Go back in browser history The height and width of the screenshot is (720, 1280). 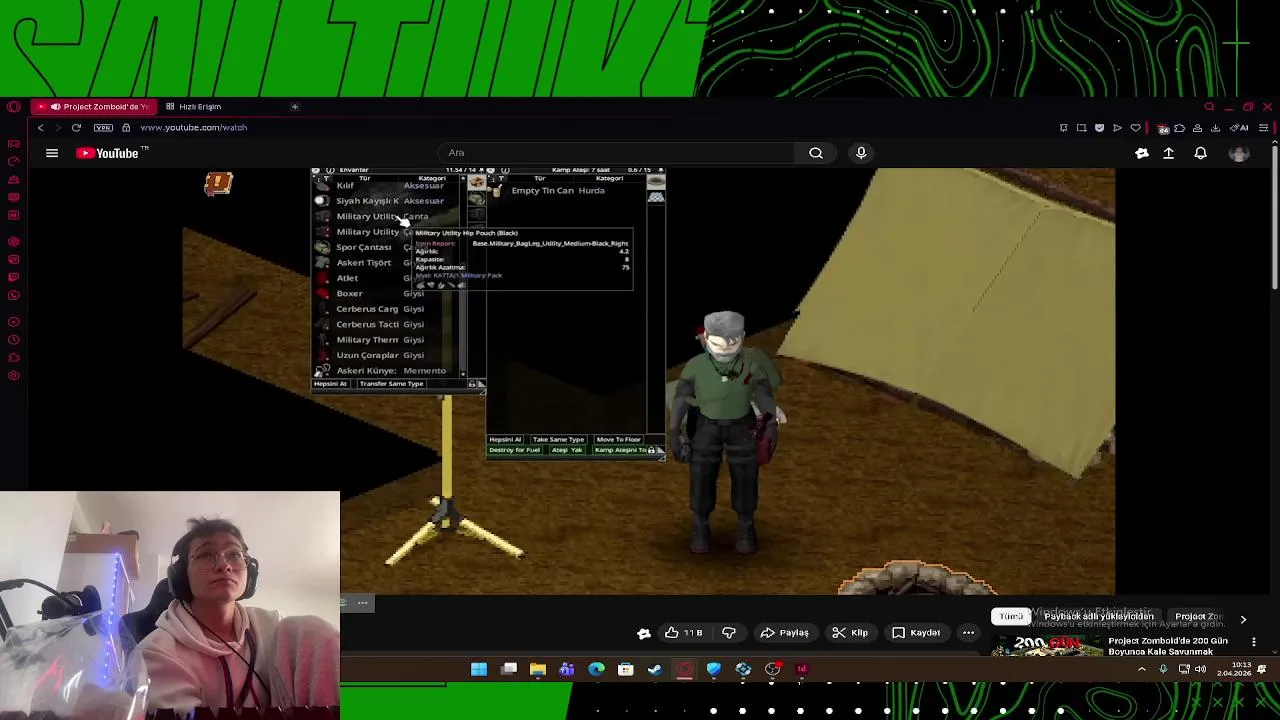(x=41, y=128)
